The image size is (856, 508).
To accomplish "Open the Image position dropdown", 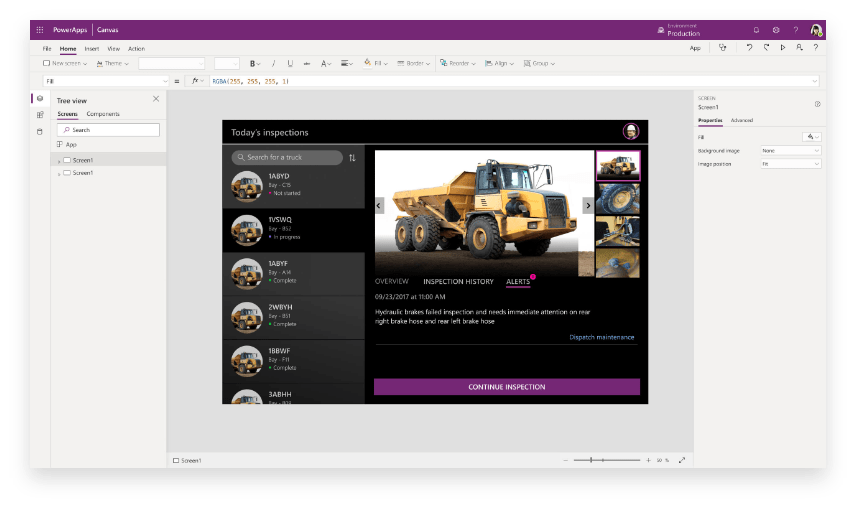I will point(790,164).
